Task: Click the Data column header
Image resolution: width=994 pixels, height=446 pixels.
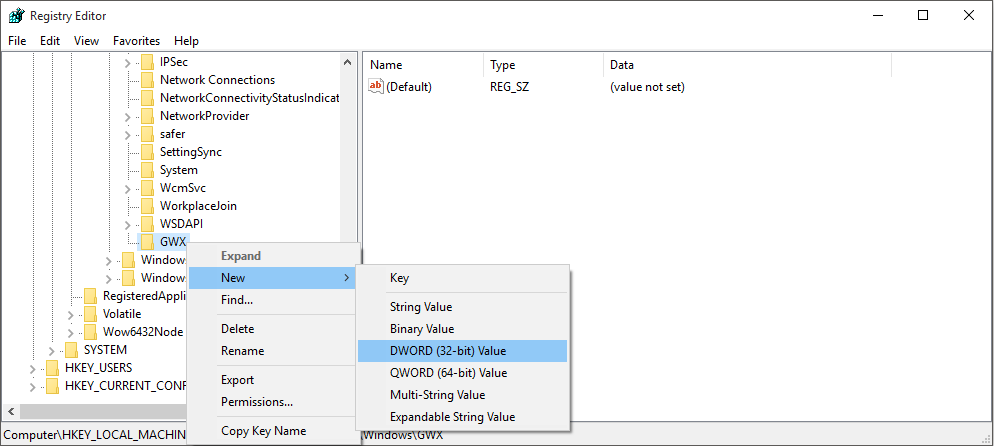Action: tap(621, 65)
